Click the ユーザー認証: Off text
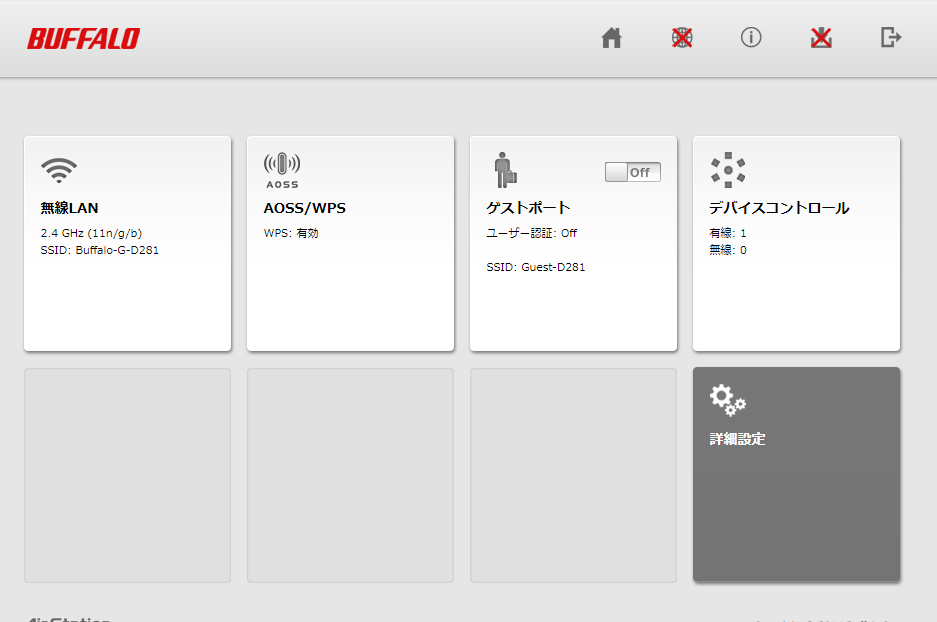Viewport: 937px width, 622px height. pos(532,233)
